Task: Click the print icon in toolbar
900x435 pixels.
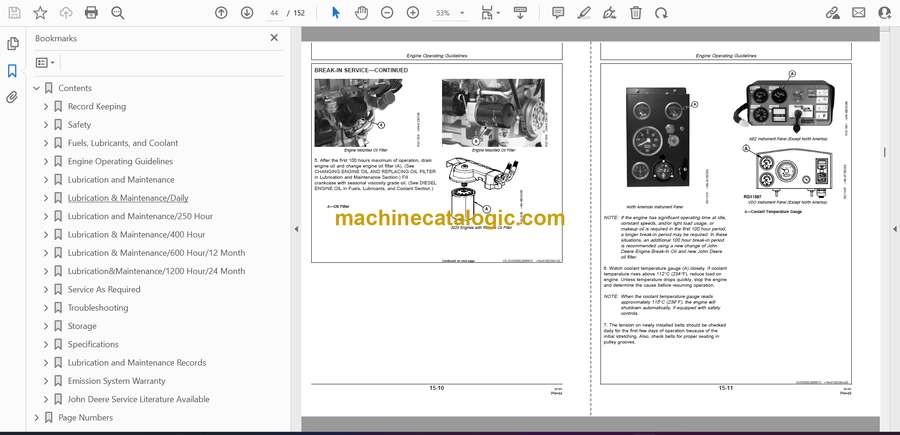Action: pos(92,13)
